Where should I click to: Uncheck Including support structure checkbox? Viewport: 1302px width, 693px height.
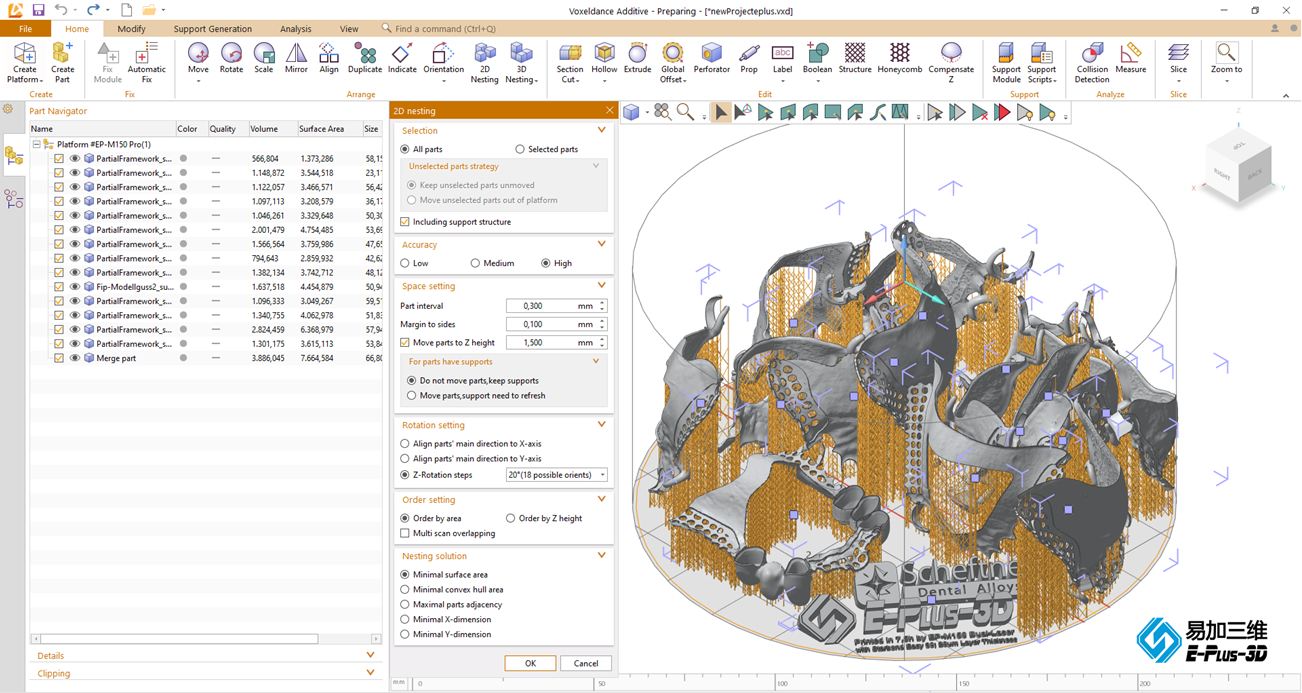pyautogui.click(x=405, y=222)
